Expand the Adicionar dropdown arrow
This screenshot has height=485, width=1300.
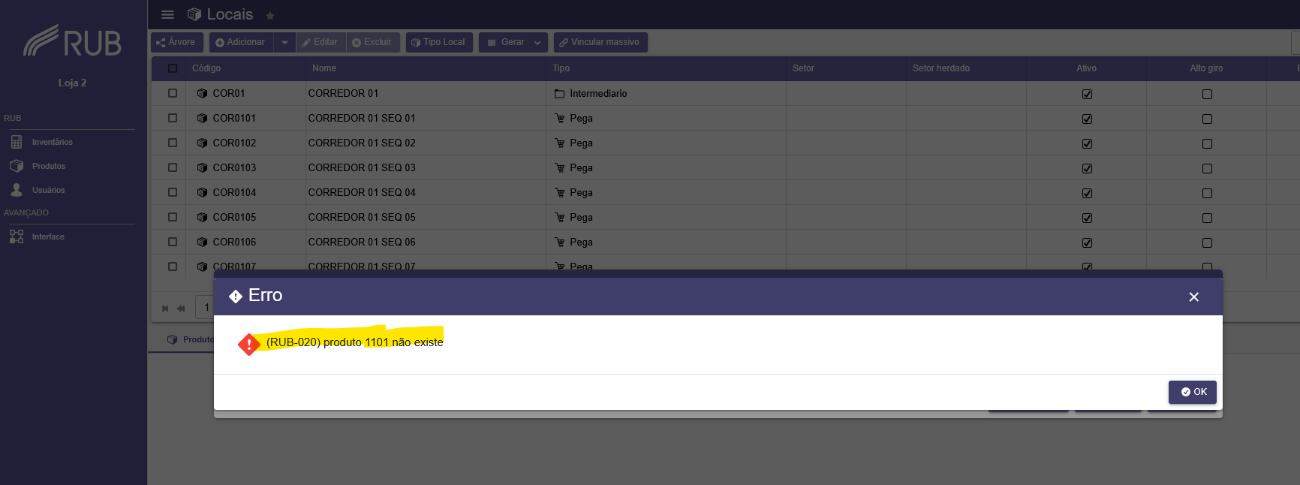click(284, 43)
